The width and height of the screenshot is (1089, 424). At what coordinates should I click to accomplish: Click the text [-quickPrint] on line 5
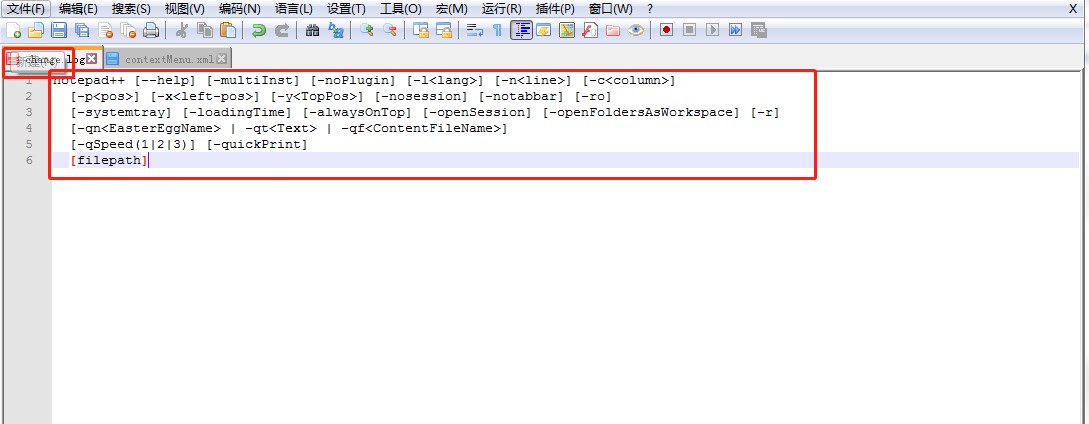[x=257, y=144]
